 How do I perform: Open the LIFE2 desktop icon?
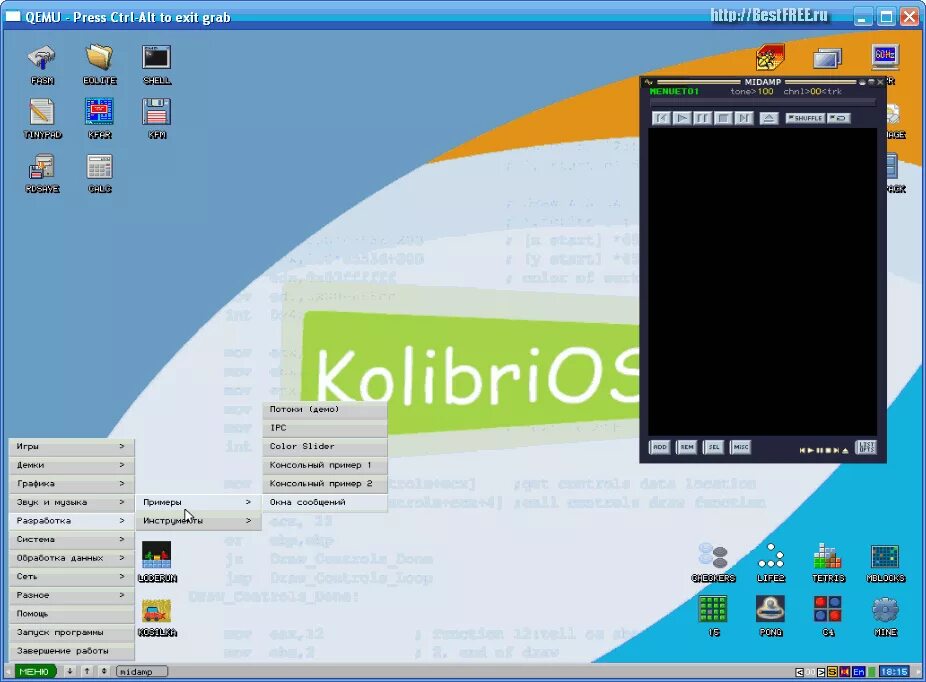pos(771,562)
